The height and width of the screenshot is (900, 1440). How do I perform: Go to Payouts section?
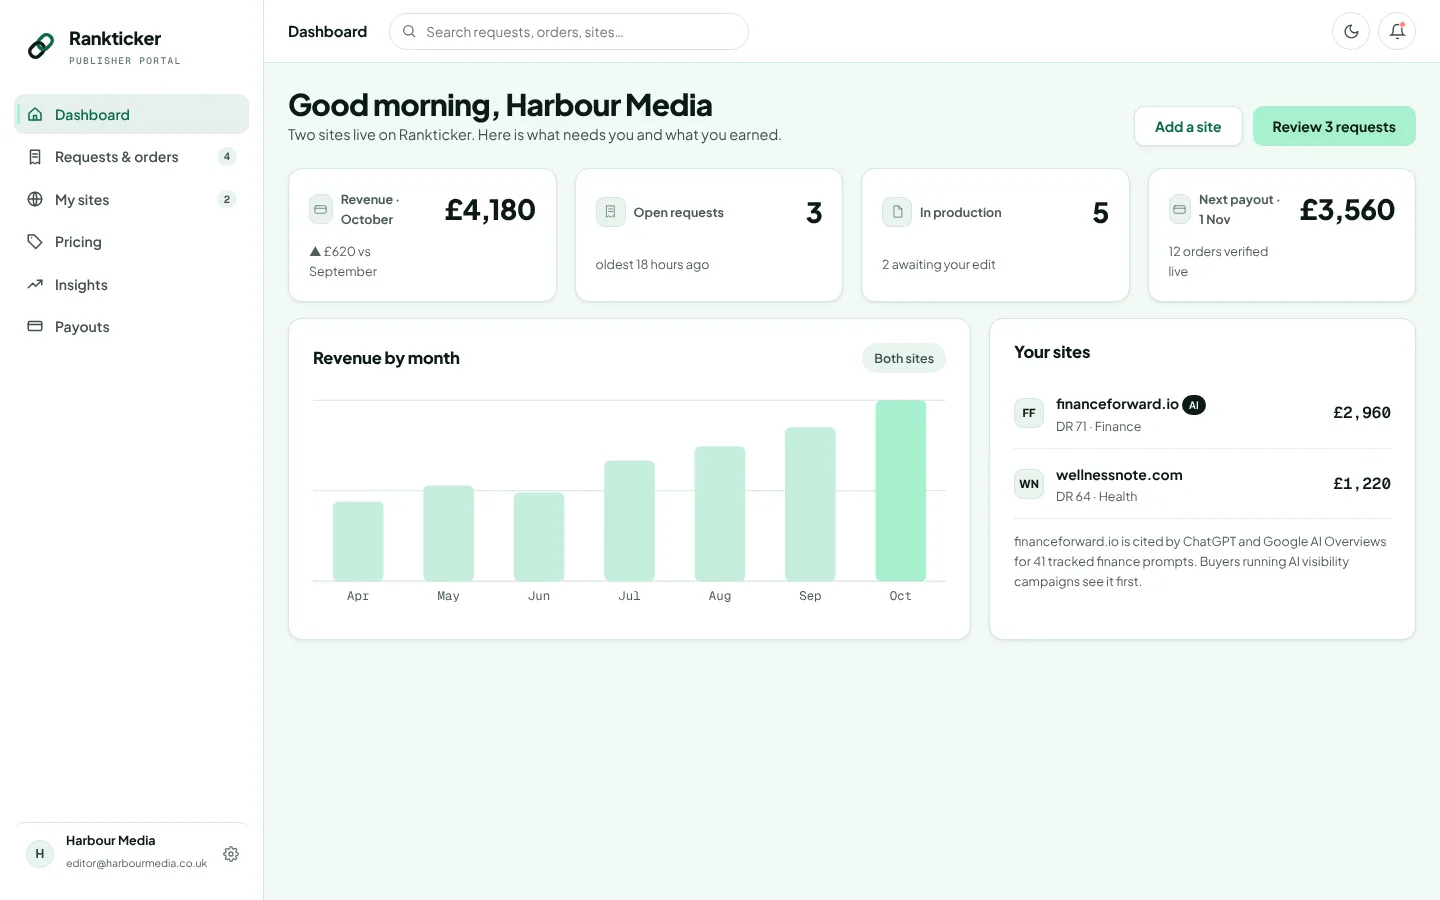tap(132, 327)
